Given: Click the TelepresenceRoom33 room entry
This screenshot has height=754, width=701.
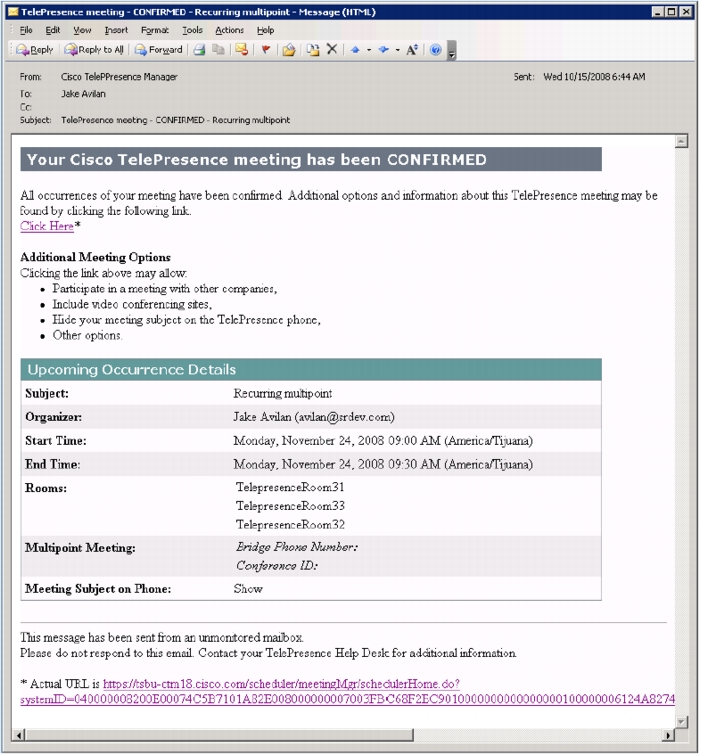Looking at the screenshot, I should pos(290,506).
